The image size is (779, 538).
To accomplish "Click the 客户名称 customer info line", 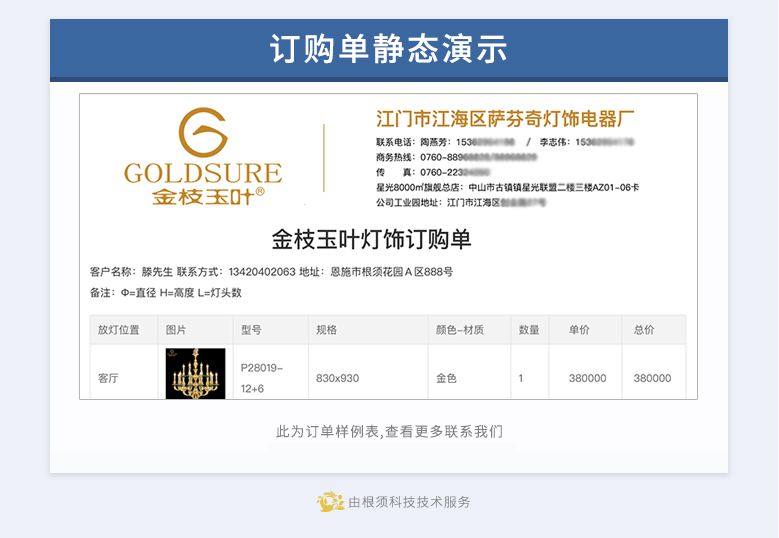I will point(271,272).
